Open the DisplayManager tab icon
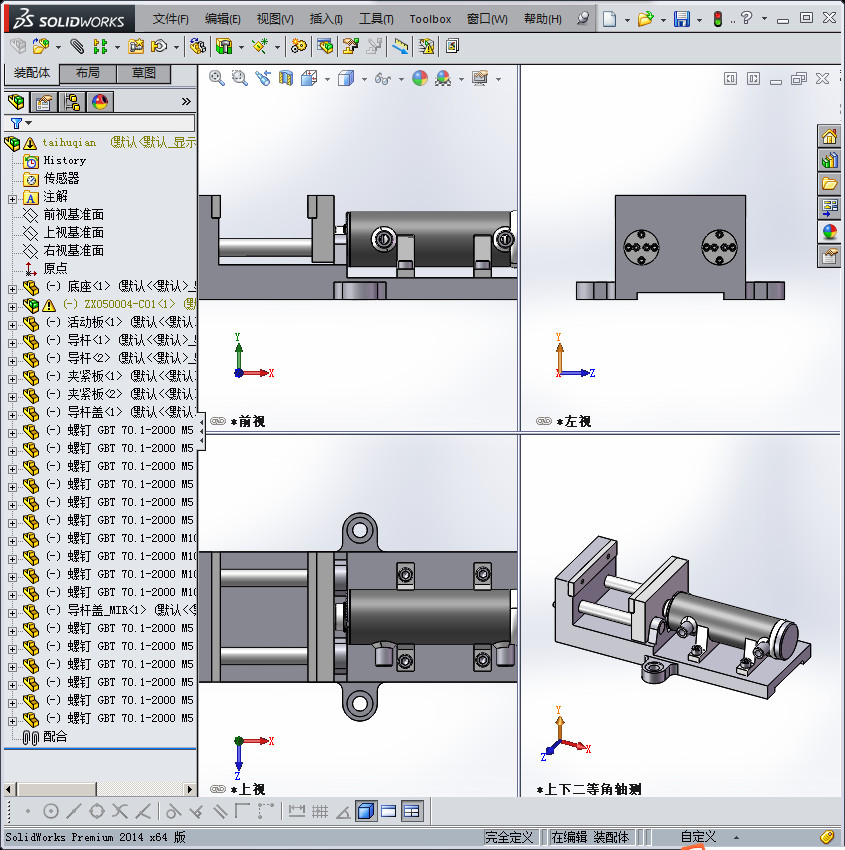The height and width of the screenshot is (850, 845). click(x=100, y=102)
